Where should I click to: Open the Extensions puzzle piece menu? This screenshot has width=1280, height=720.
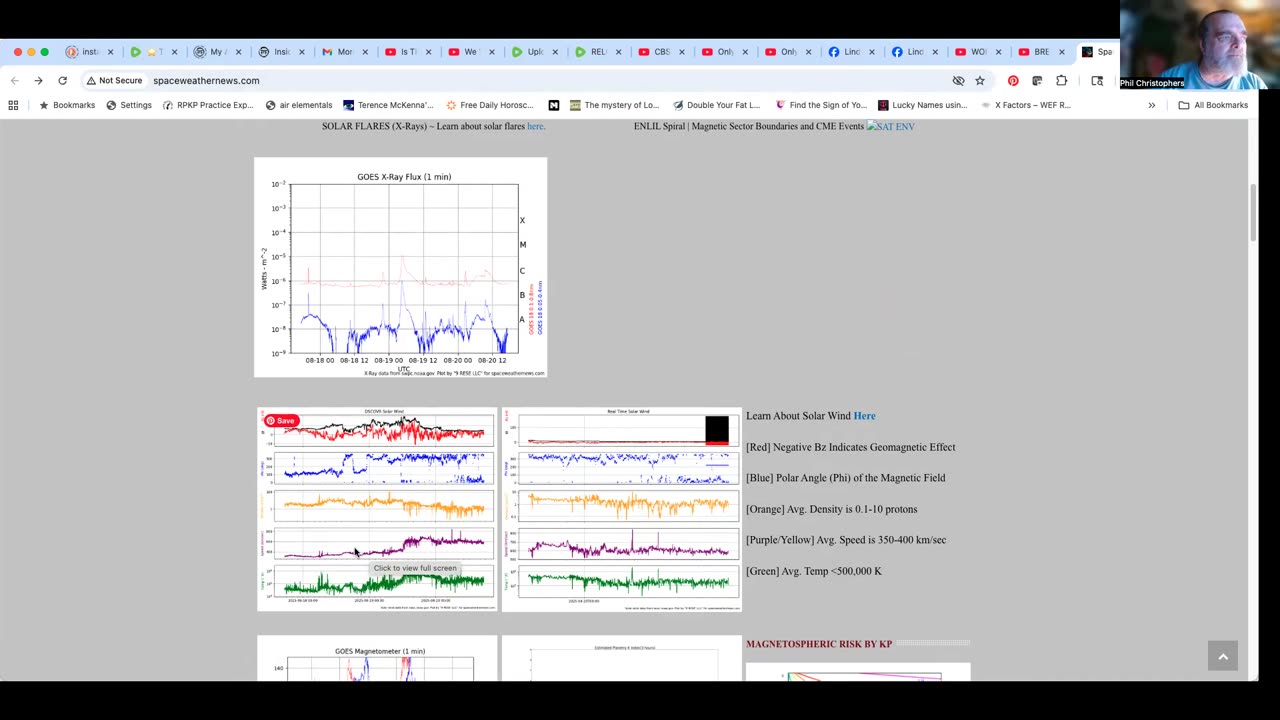(x=1061, y=80)
